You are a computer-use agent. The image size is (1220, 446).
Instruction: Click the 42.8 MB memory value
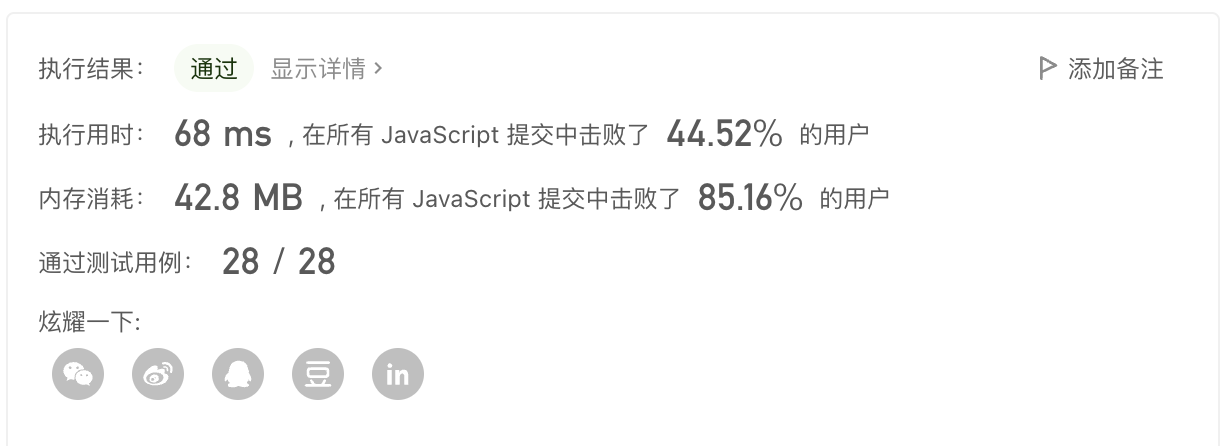point(238,198)
